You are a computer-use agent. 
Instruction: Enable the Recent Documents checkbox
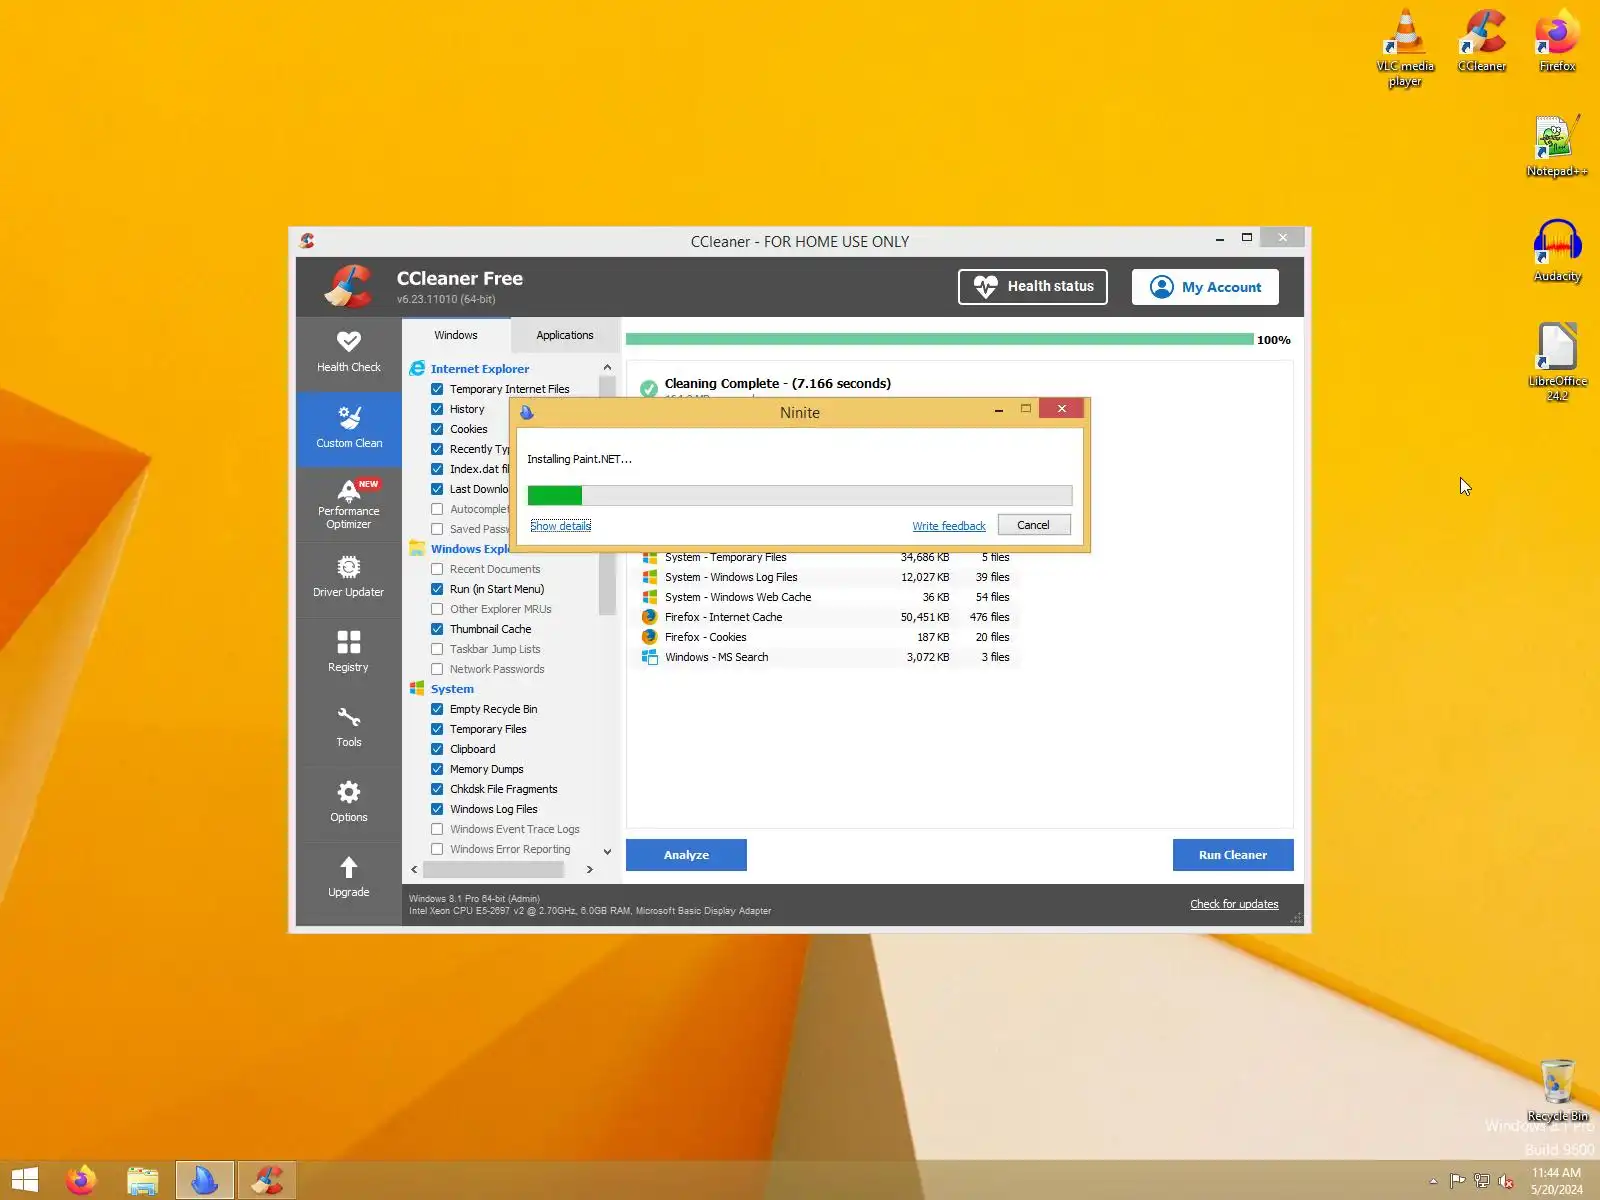coord(437,569)
